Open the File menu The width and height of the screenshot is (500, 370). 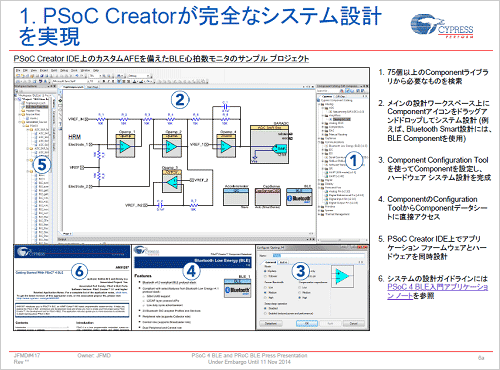coord(18,71)
